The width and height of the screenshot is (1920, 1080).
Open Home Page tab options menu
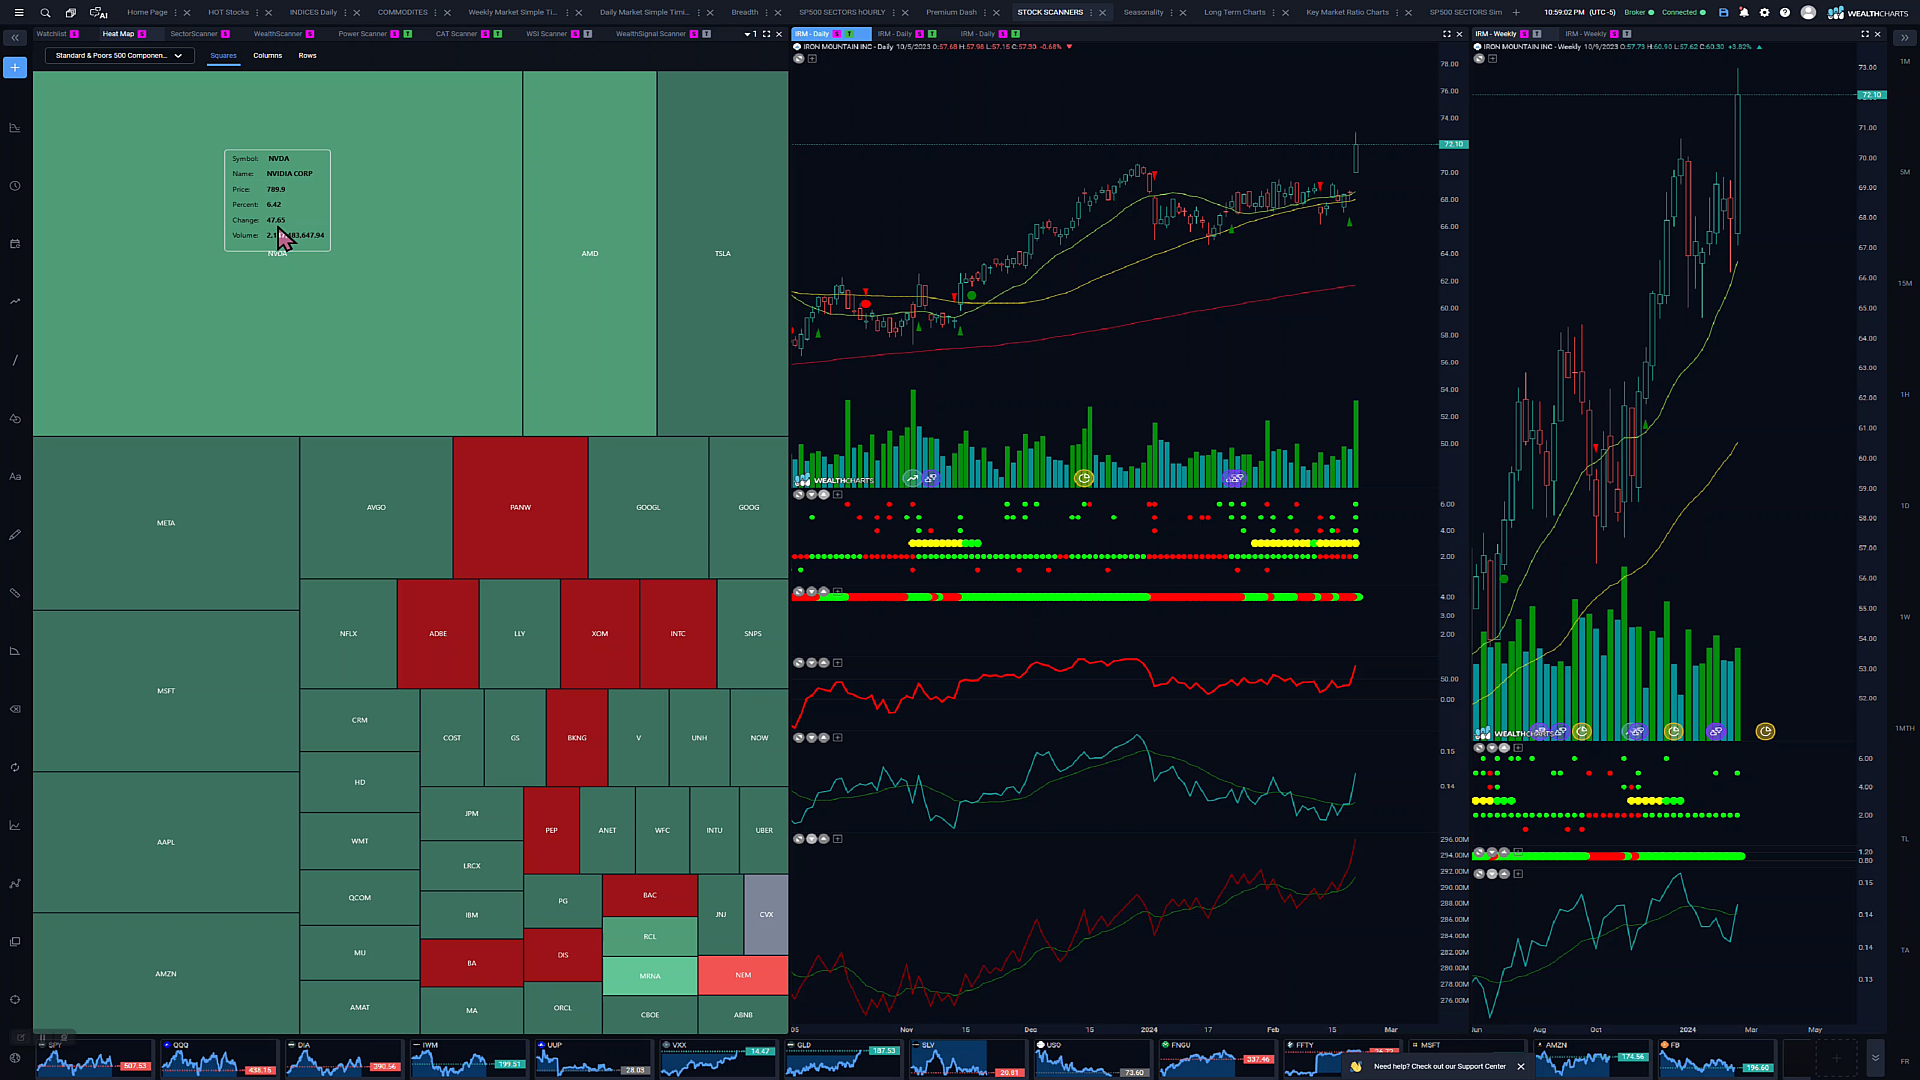(176, 13)
